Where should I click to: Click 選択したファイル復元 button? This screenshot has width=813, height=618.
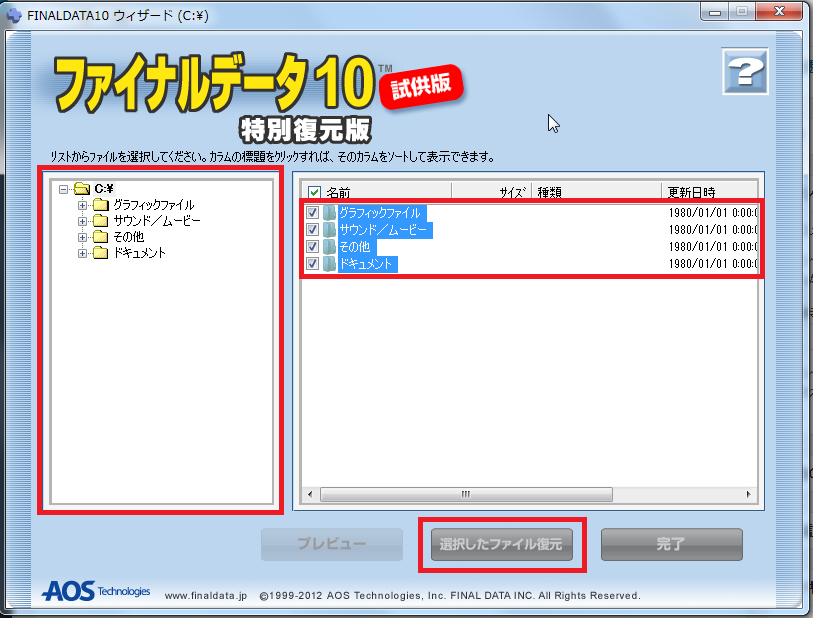click(x=502, y=544)
